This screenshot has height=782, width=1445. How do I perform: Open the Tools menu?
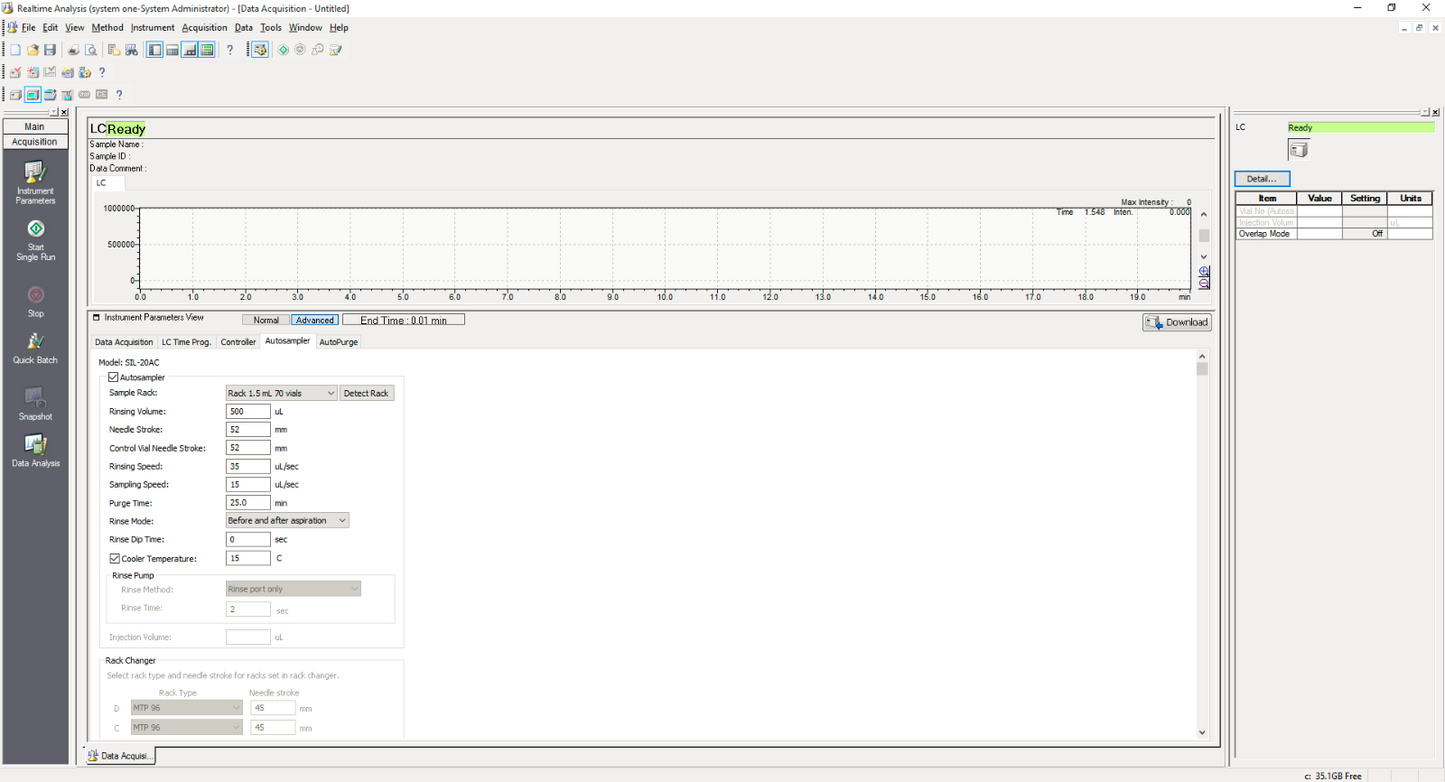[271, 28]
